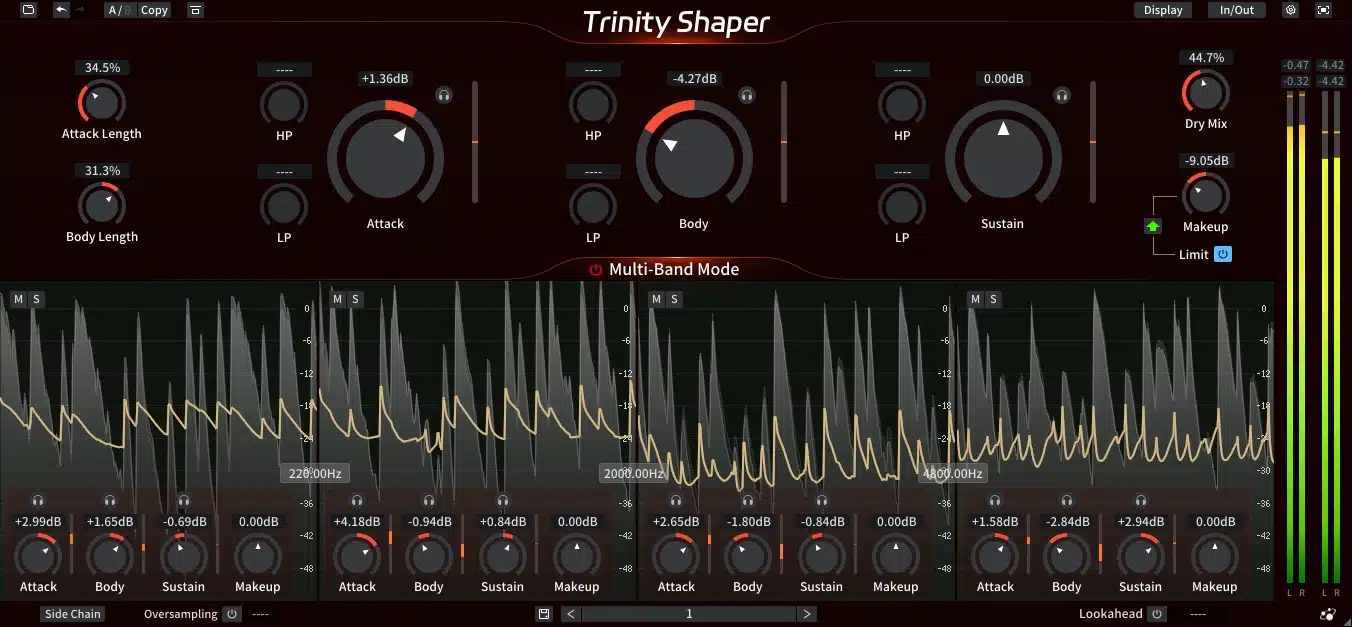Click headphone above +1.58dB Attack

[x=995, y=500]
